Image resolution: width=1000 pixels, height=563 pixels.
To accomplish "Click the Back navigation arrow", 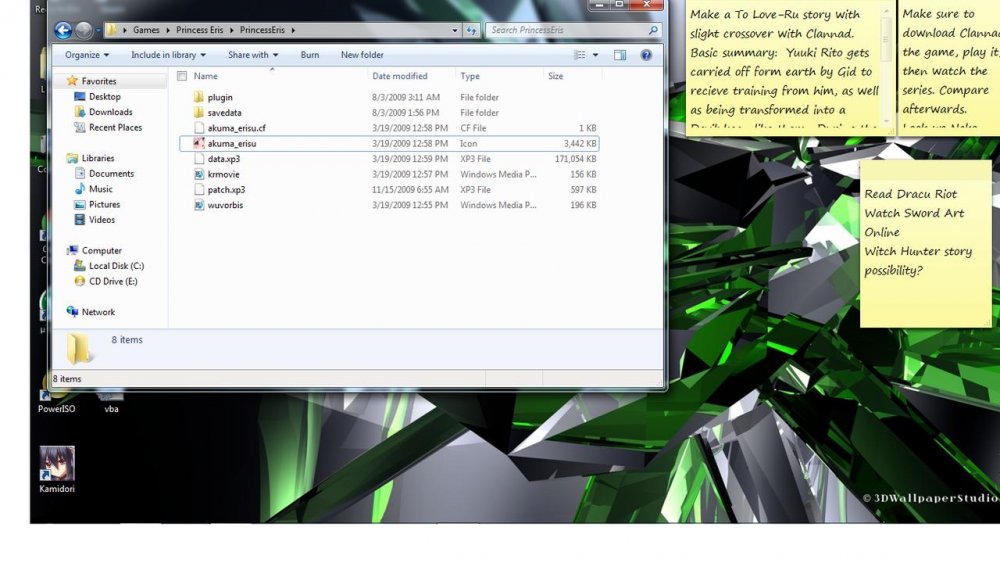I will tap(63, 31).
